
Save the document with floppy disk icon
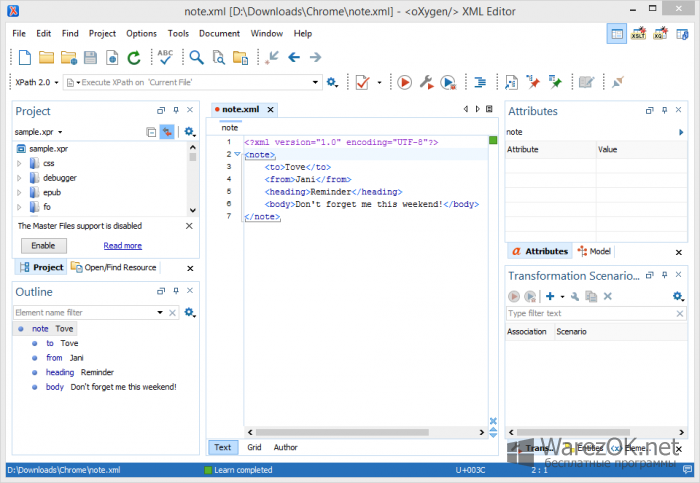click(x=90, y=58)
